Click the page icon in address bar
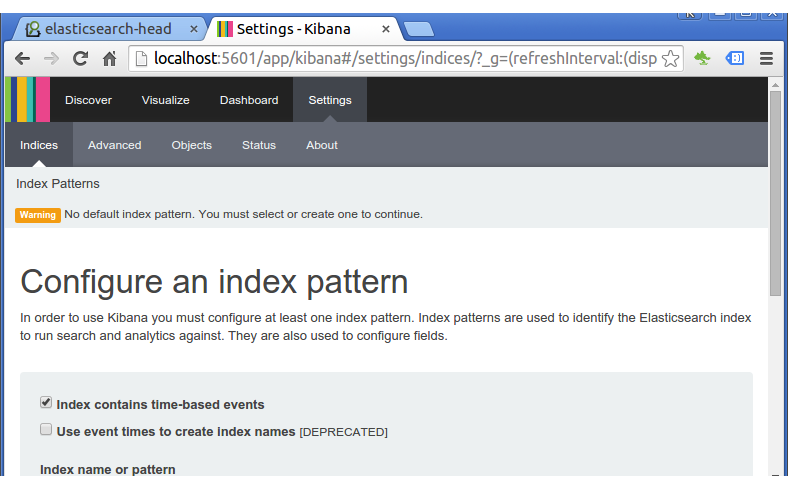The width and height of the screenshot is (788, 489). click(142, 59)
